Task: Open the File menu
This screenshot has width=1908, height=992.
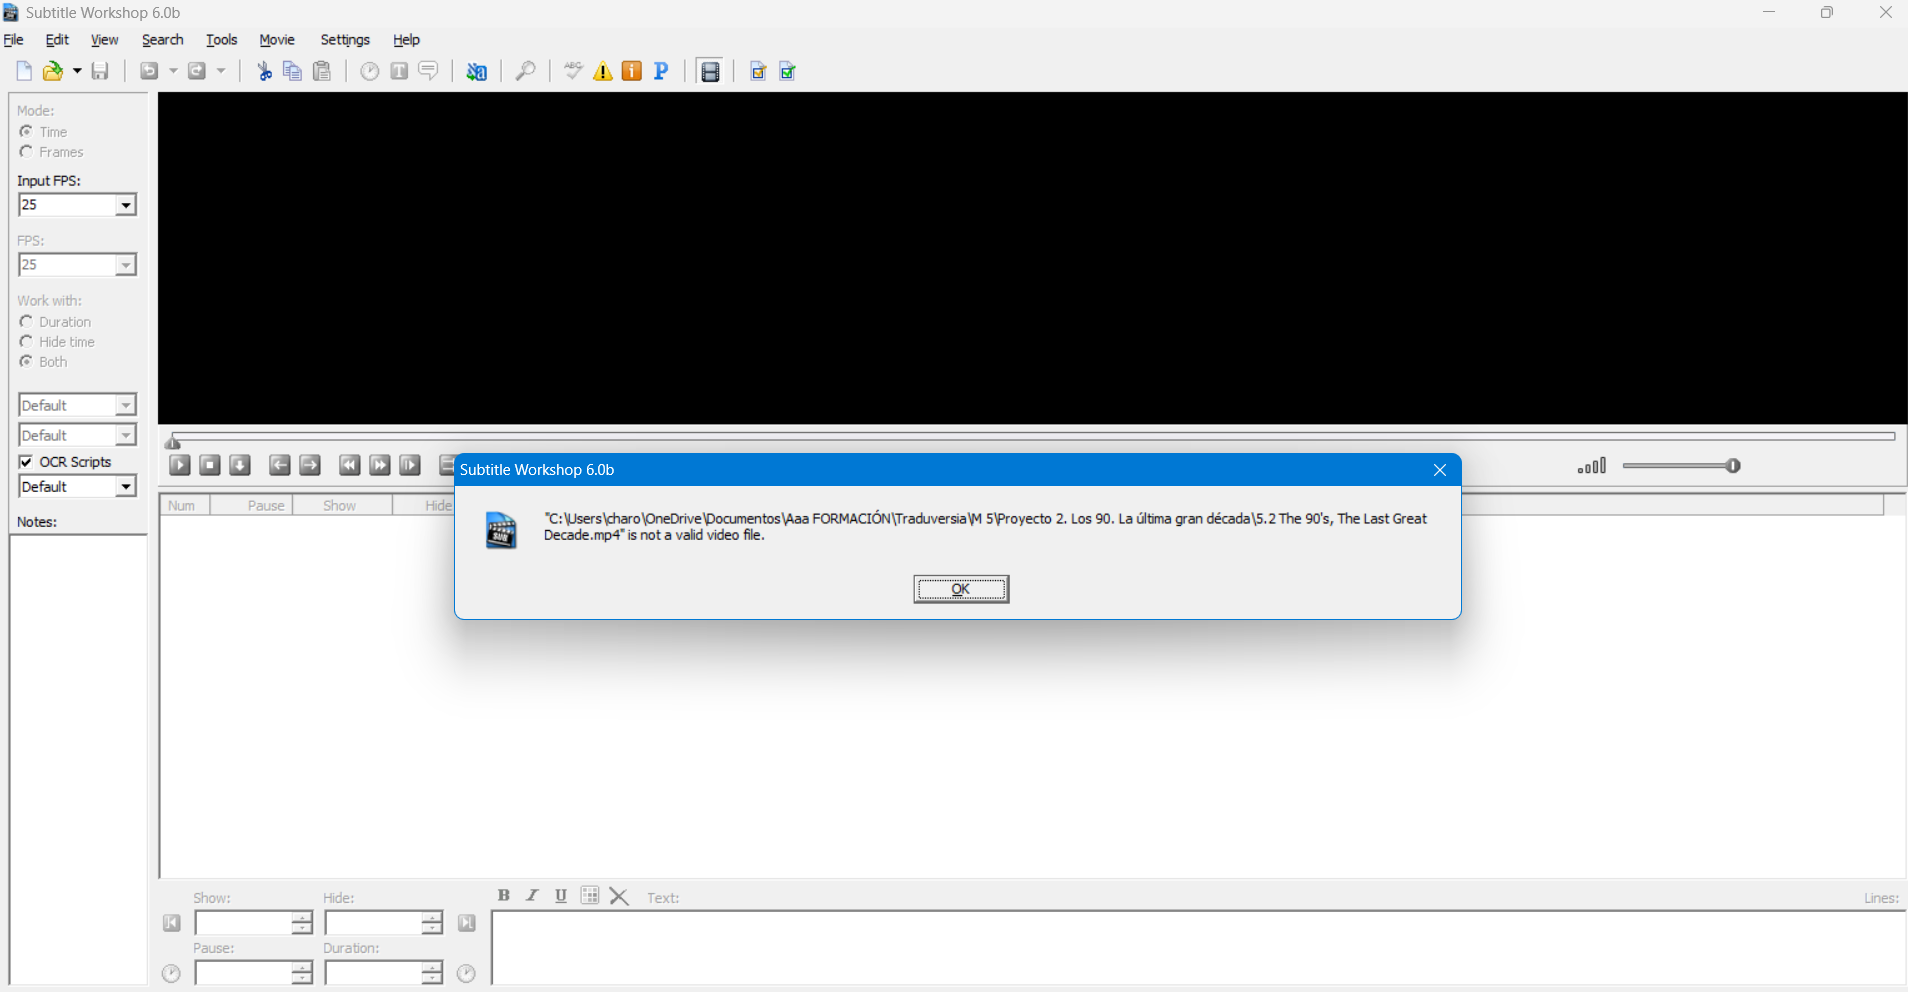Action: pos(14,40)
